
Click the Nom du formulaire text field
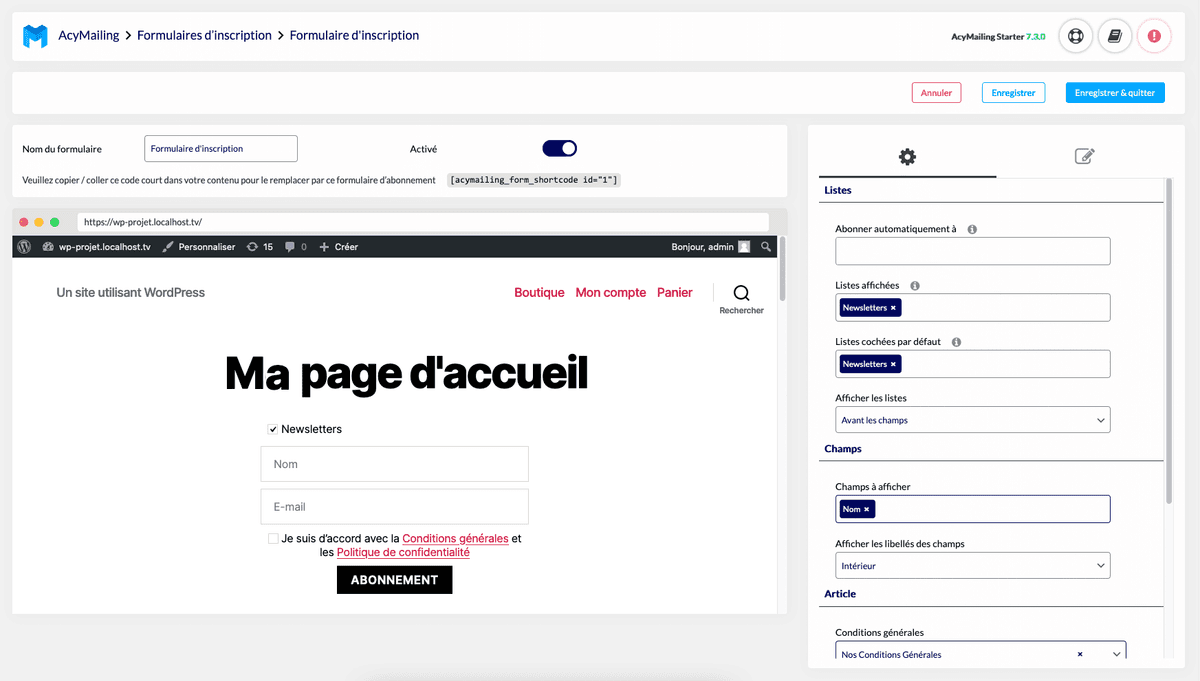[221, 149]
